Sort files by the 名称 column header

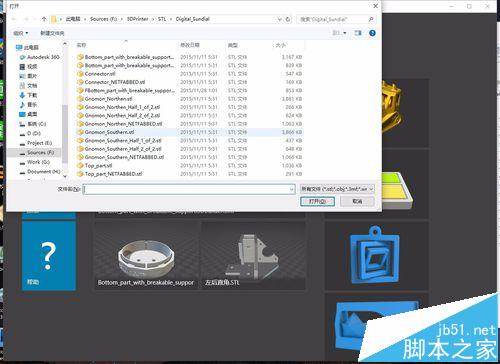pos(81,45)
